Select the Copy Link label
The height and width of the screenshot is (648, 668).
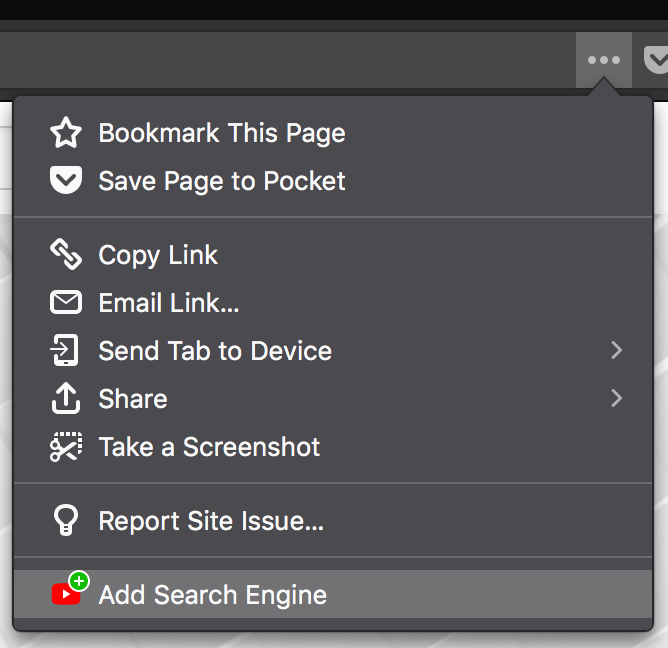[158, 255]
